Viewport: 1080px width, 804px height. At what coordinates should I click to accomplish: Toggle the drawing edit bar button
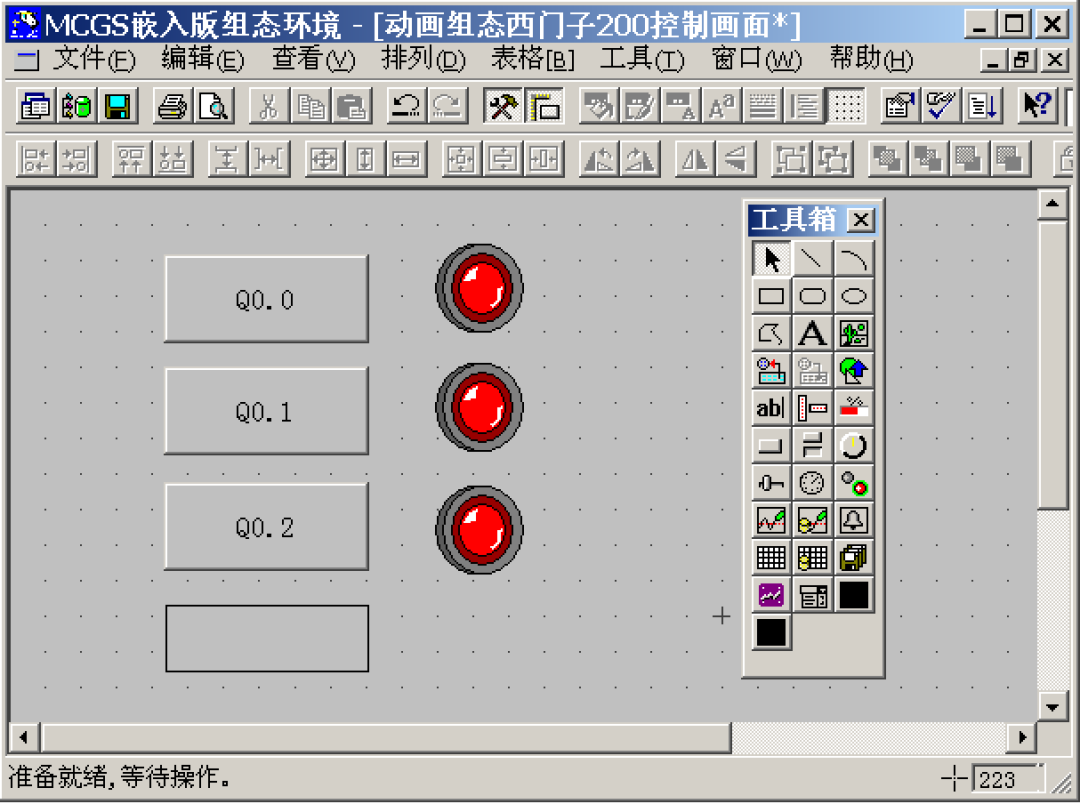(544, 106)
